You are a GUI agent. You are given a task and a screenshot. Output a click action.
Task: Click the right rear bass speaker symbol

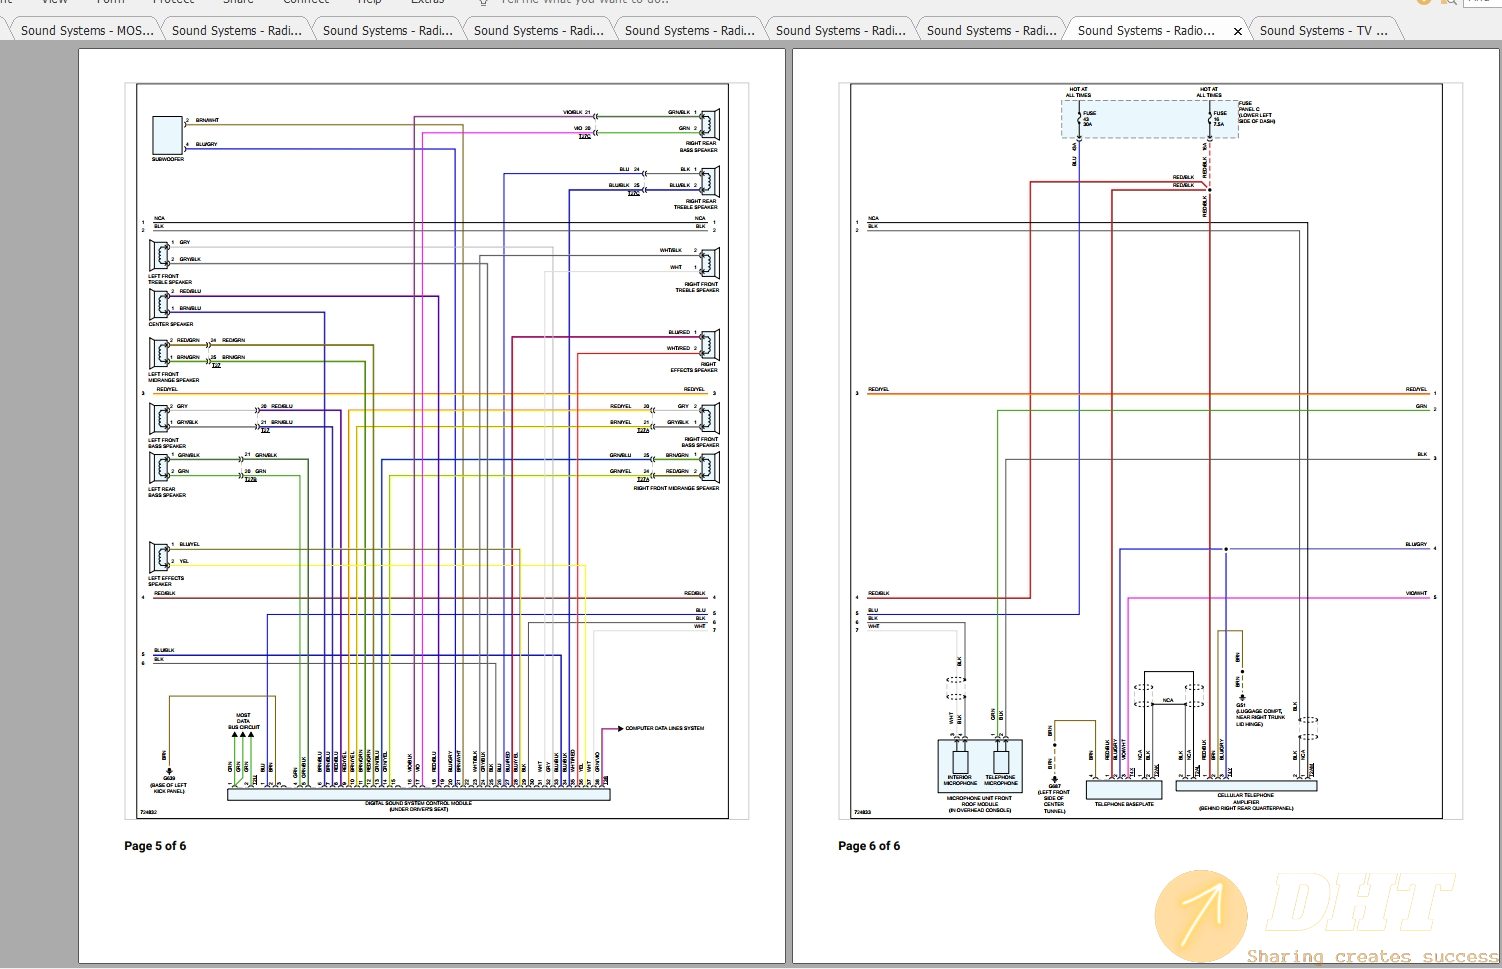tap(709, 125)
